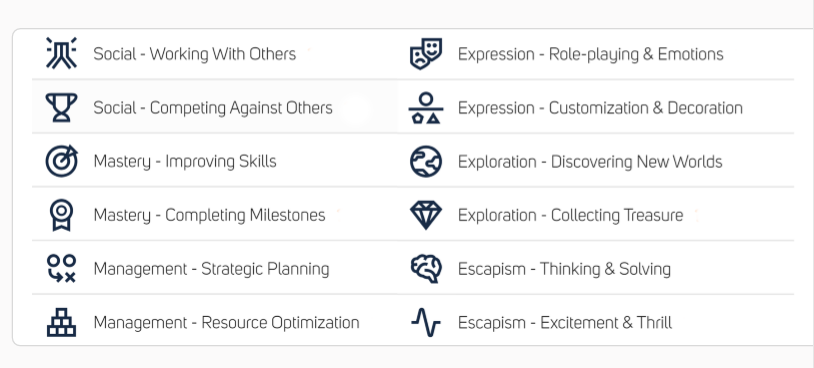Click the brain icon for Thinking & Solving

[x=426, y=268]
